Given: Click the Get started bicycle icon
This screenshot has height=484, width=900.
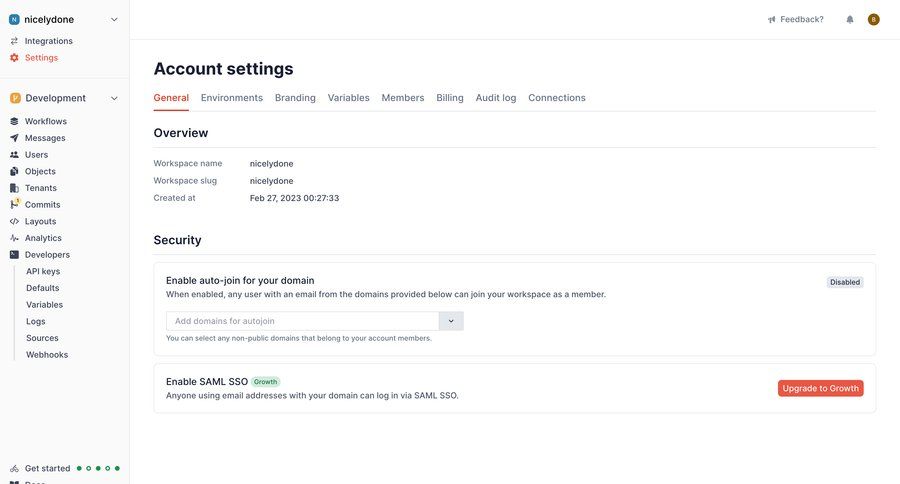Looking at the screenshot, I should click(x=14, y=469).
